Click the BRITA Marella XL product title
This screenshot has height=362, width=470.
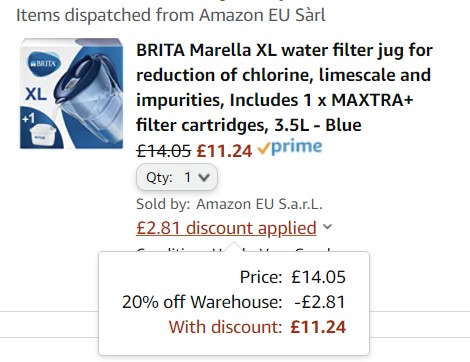[284, 87]
